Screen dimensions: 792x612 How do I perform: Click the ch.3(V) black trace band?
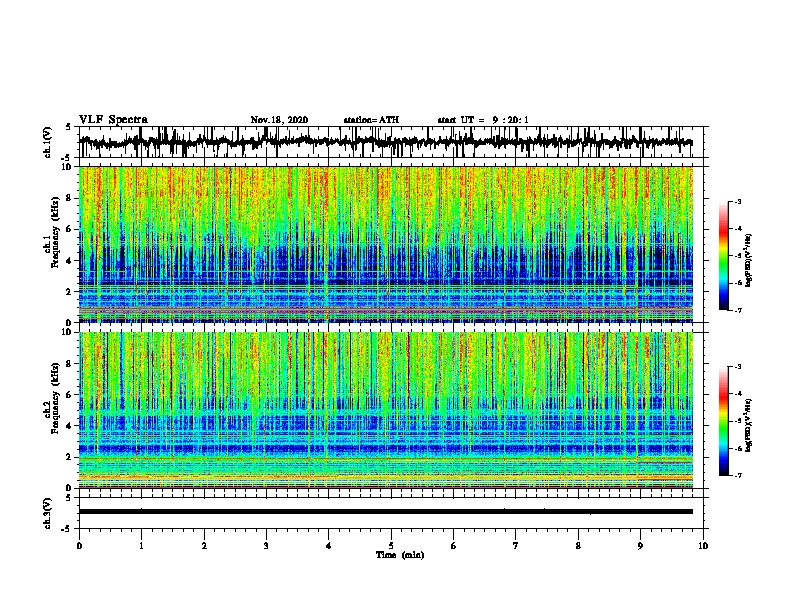[x=386, y=512]
